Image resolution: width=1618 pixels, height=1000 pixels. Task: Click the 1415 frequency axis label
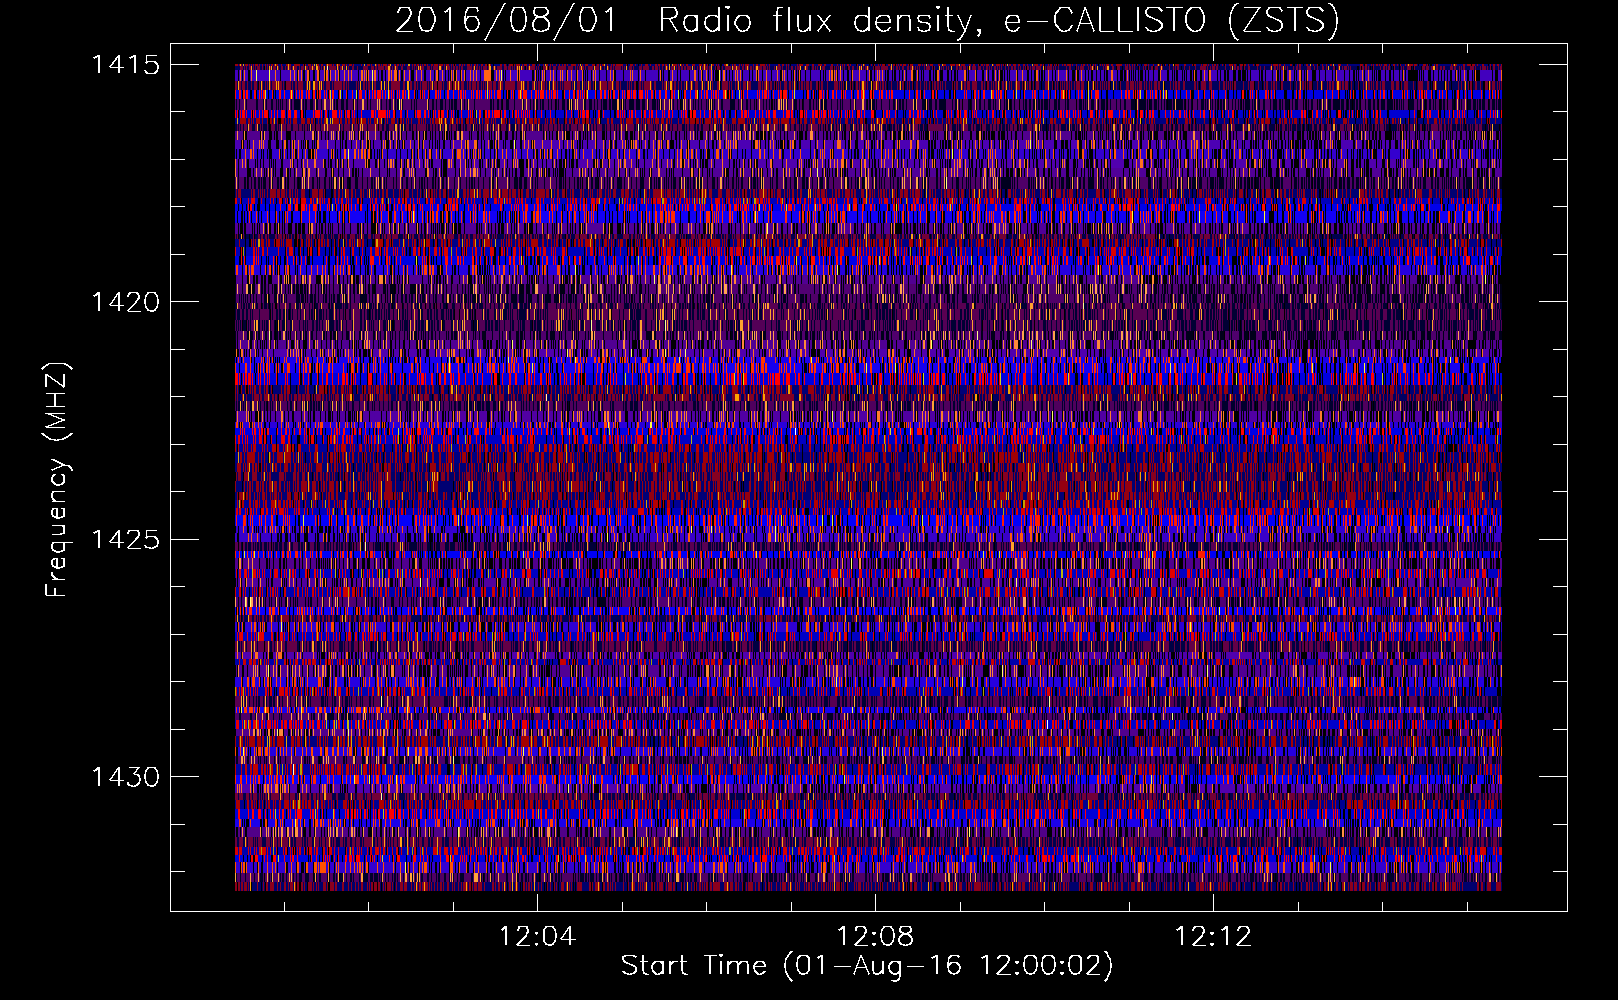coord(125,65)
